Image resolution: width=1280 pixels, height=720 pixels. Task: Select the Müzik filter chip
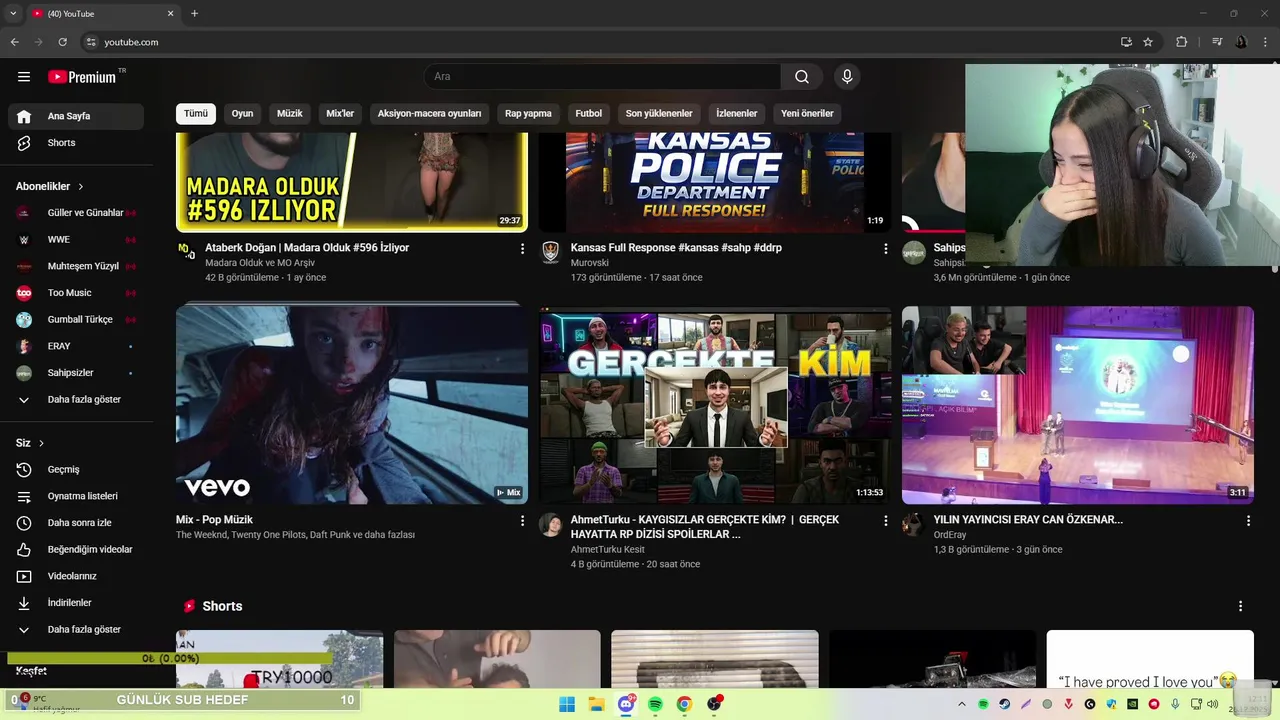coord(290,114)
